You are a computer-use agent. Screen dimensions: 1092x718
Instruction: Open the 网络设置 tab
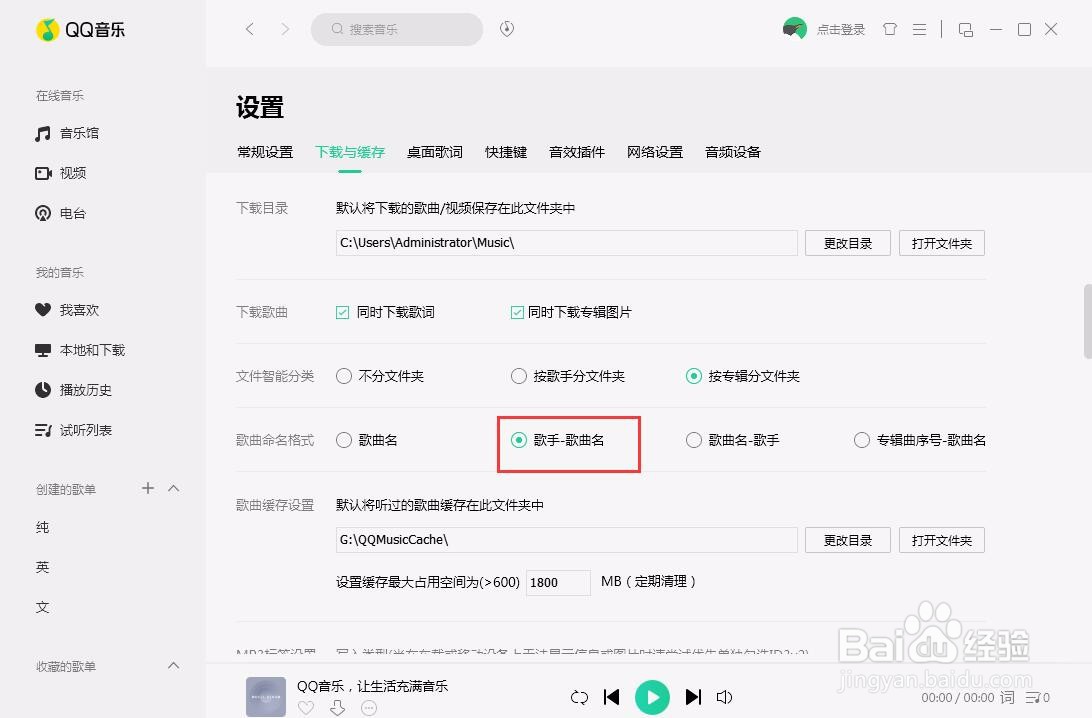tap(654, 151)
